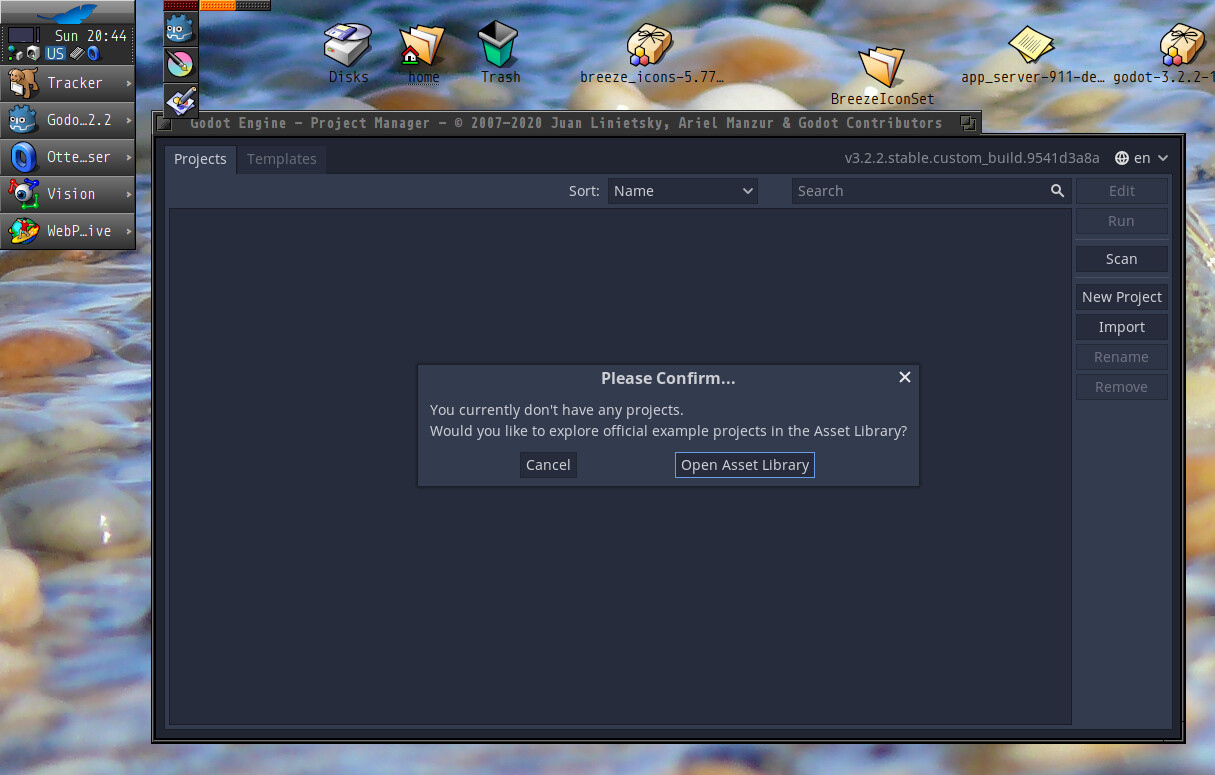1215x775 pixels.
Task: Click the blue Otter ring tray icon
Action: [x=94, y=53]
